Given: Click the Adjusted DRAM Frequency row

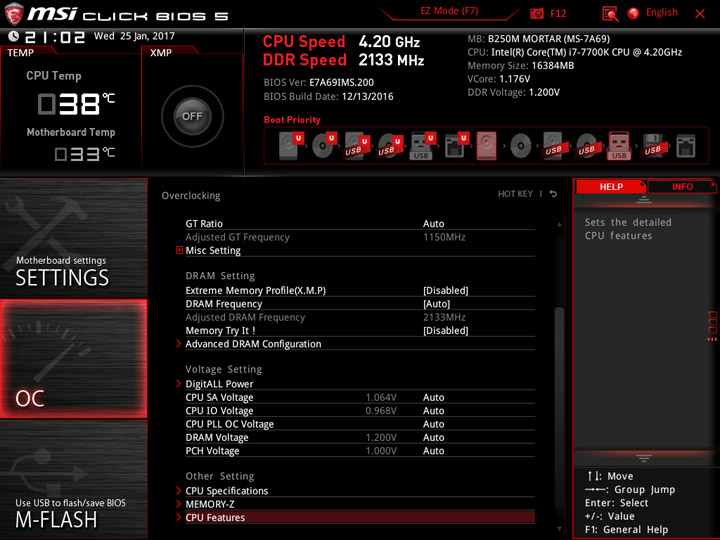Looking at the screenshot, I should [x=360, y=317].
